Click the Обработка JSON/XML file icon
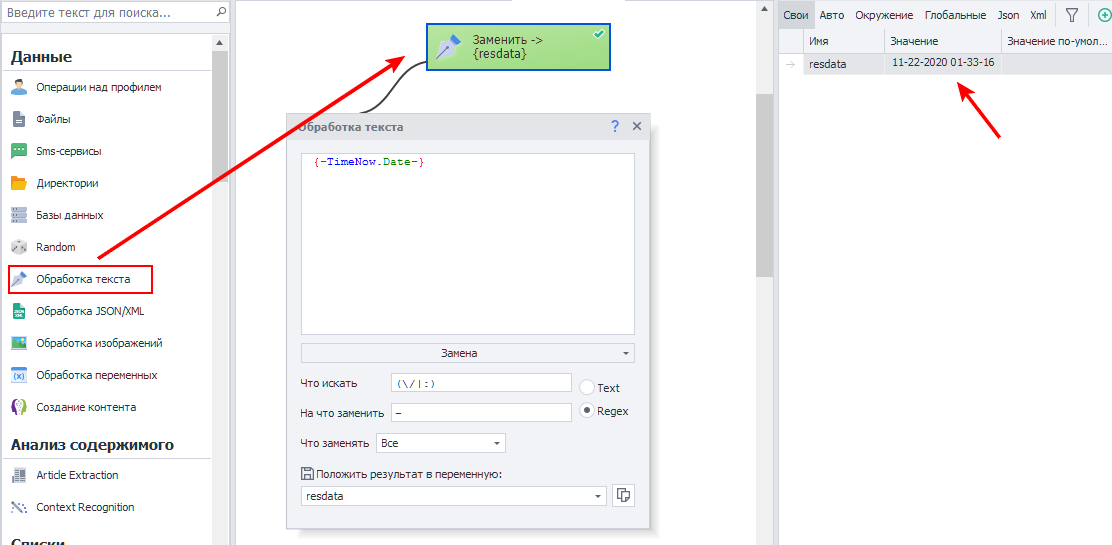This screenshot has width=1112, height=545. click(19, 311)
